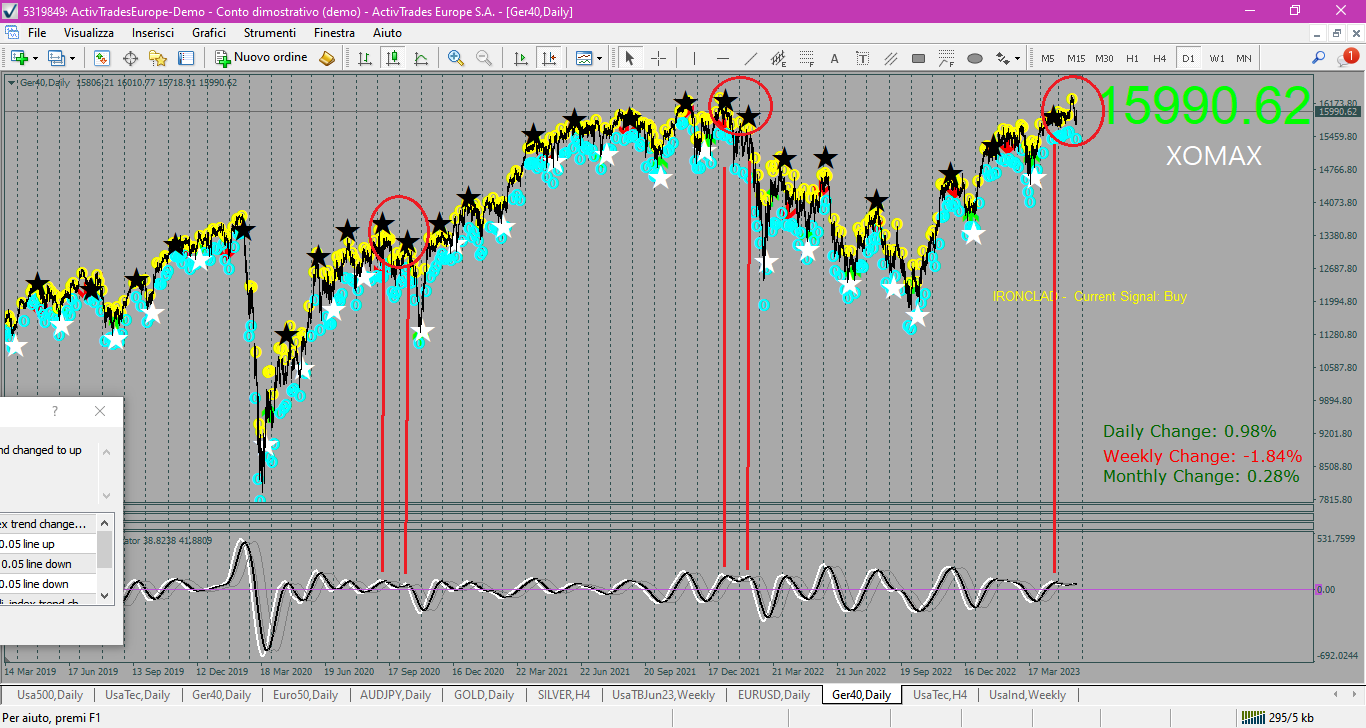Switch chart to line chart
This screenshot has width=1366, height=728.
[421, 58]
